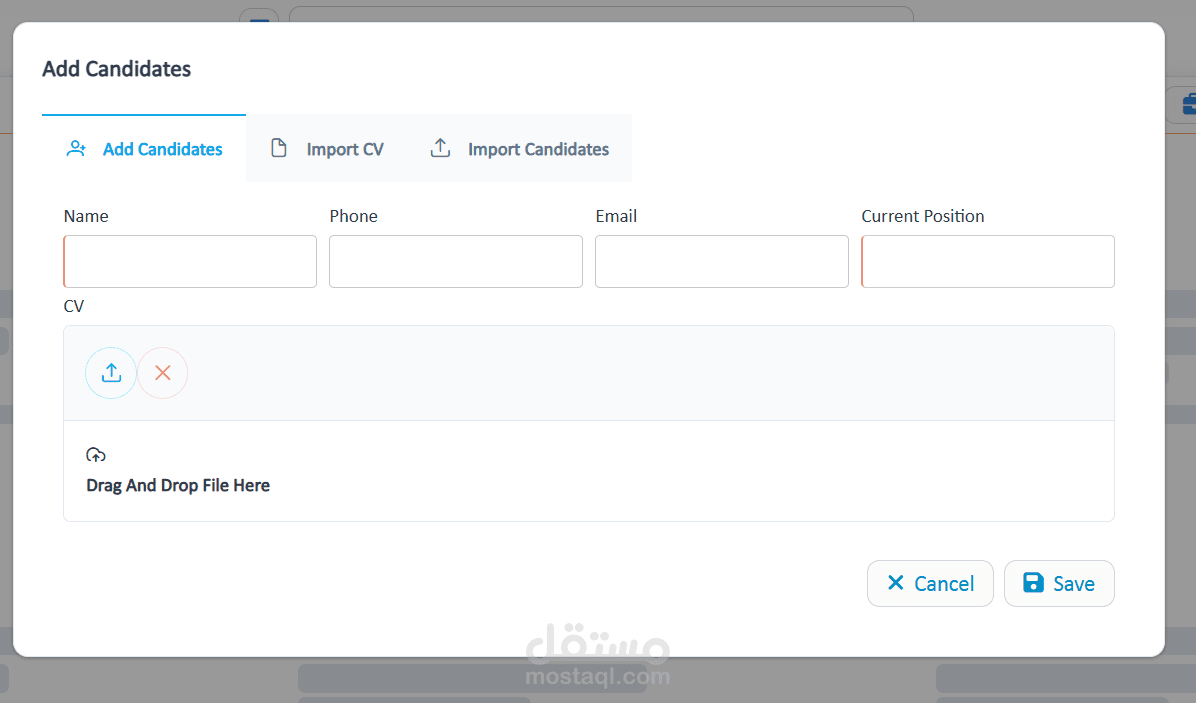
Task: Click the Name input field
Action: [189, 261]
